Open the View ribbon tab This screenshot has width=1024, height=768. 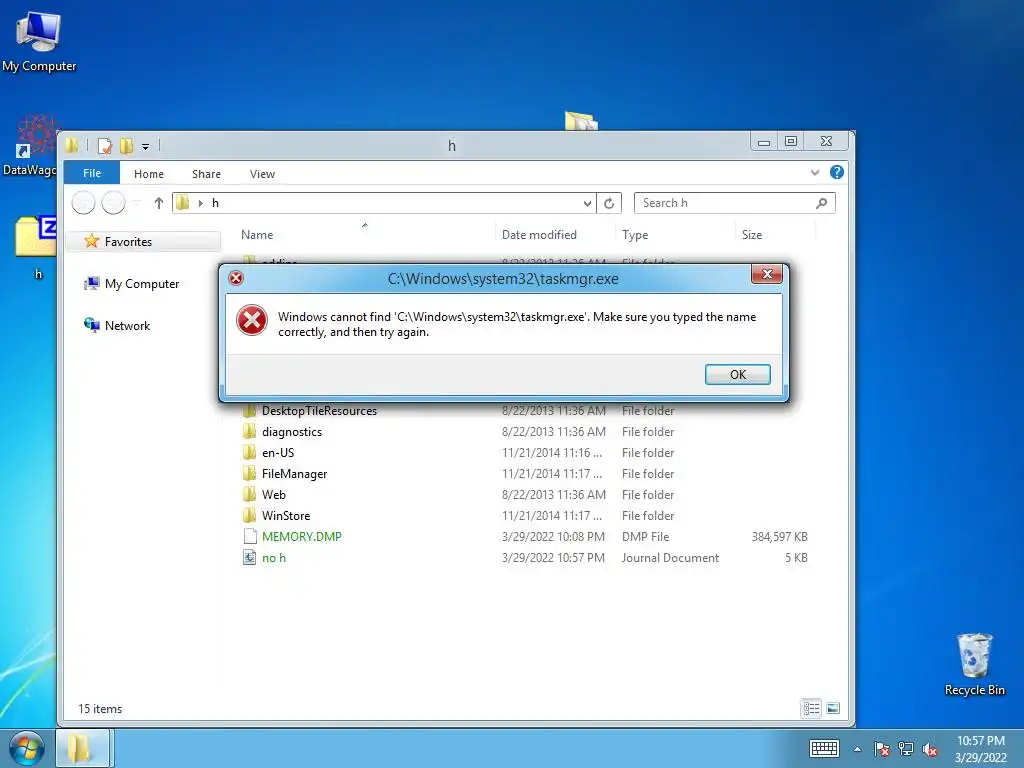262,174
